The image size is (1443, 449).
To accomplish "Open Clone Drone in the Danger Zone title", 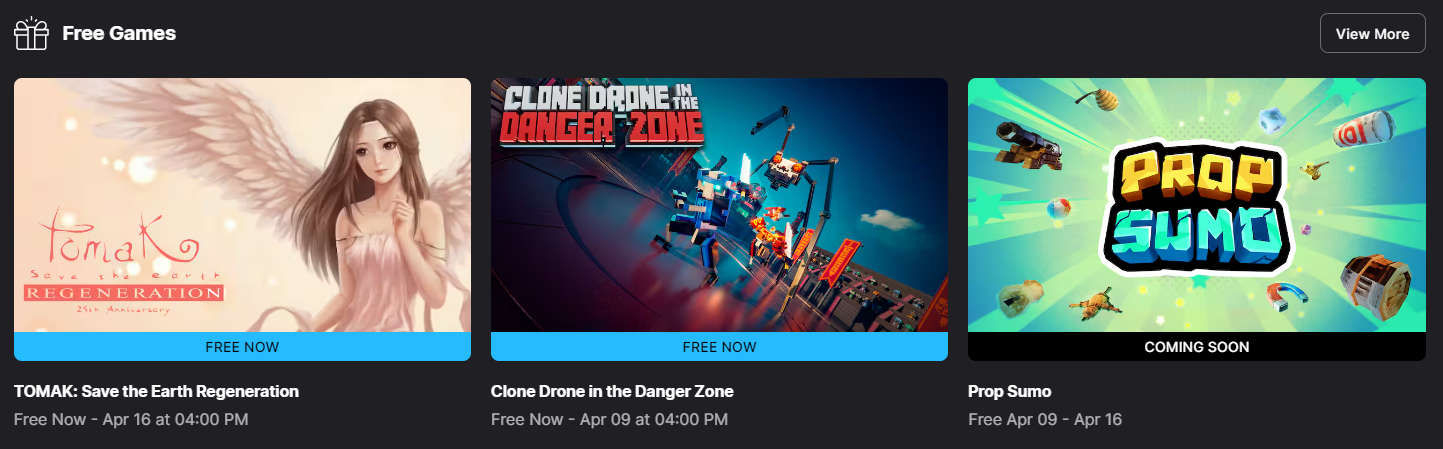I will [612, 391].
